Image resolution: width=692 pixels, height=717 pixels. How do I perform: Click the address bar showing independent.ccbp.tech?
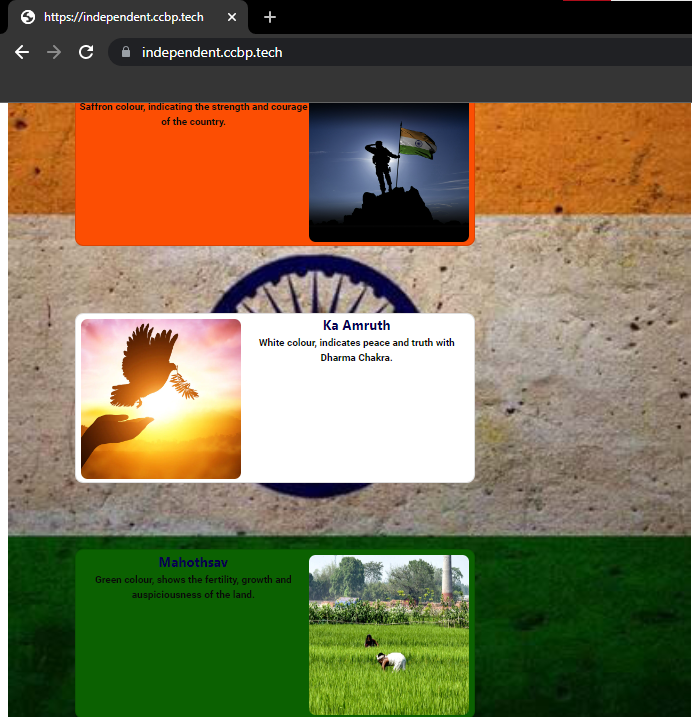point(400,52)
